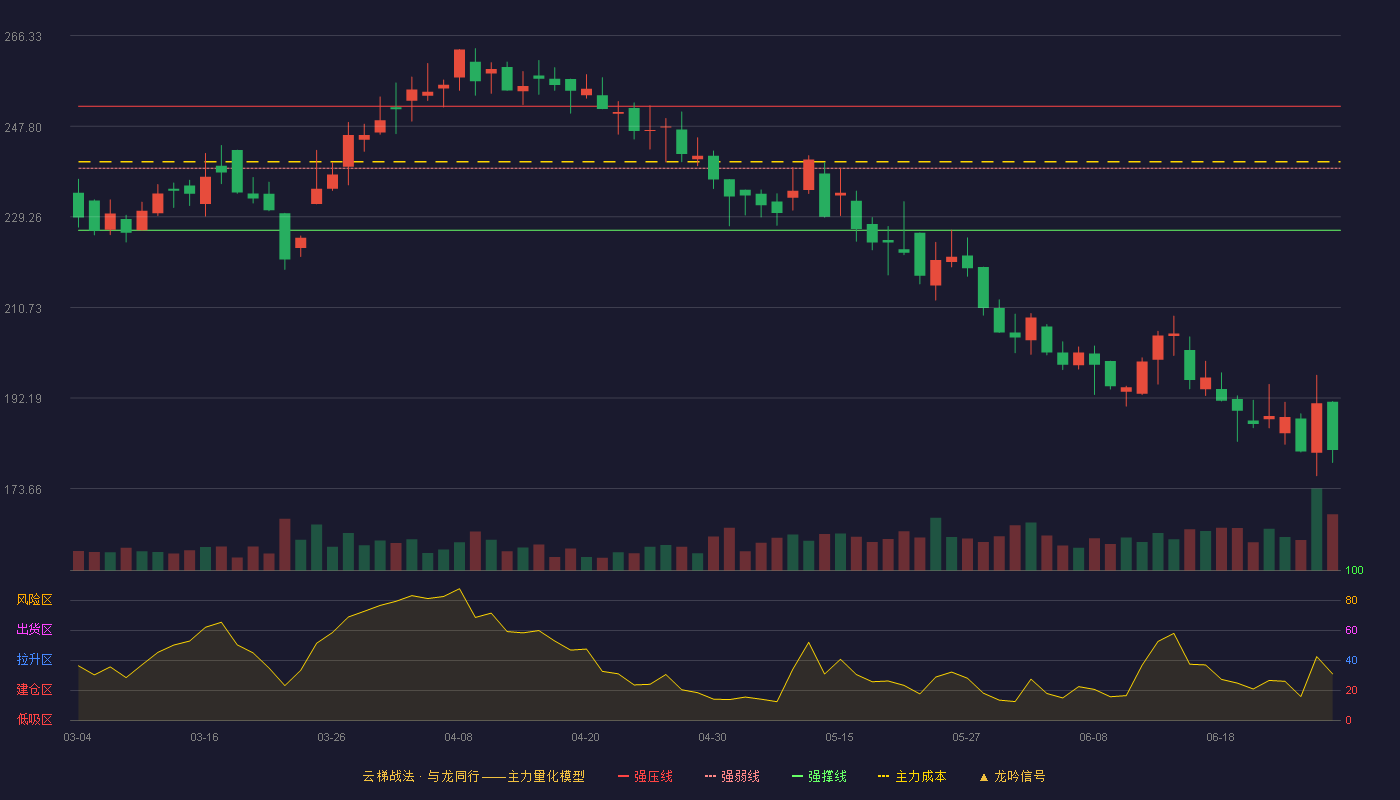Click the 266.33 price axis label
The width and height of the screenshot is (1400, 800).
pos(23,37)
